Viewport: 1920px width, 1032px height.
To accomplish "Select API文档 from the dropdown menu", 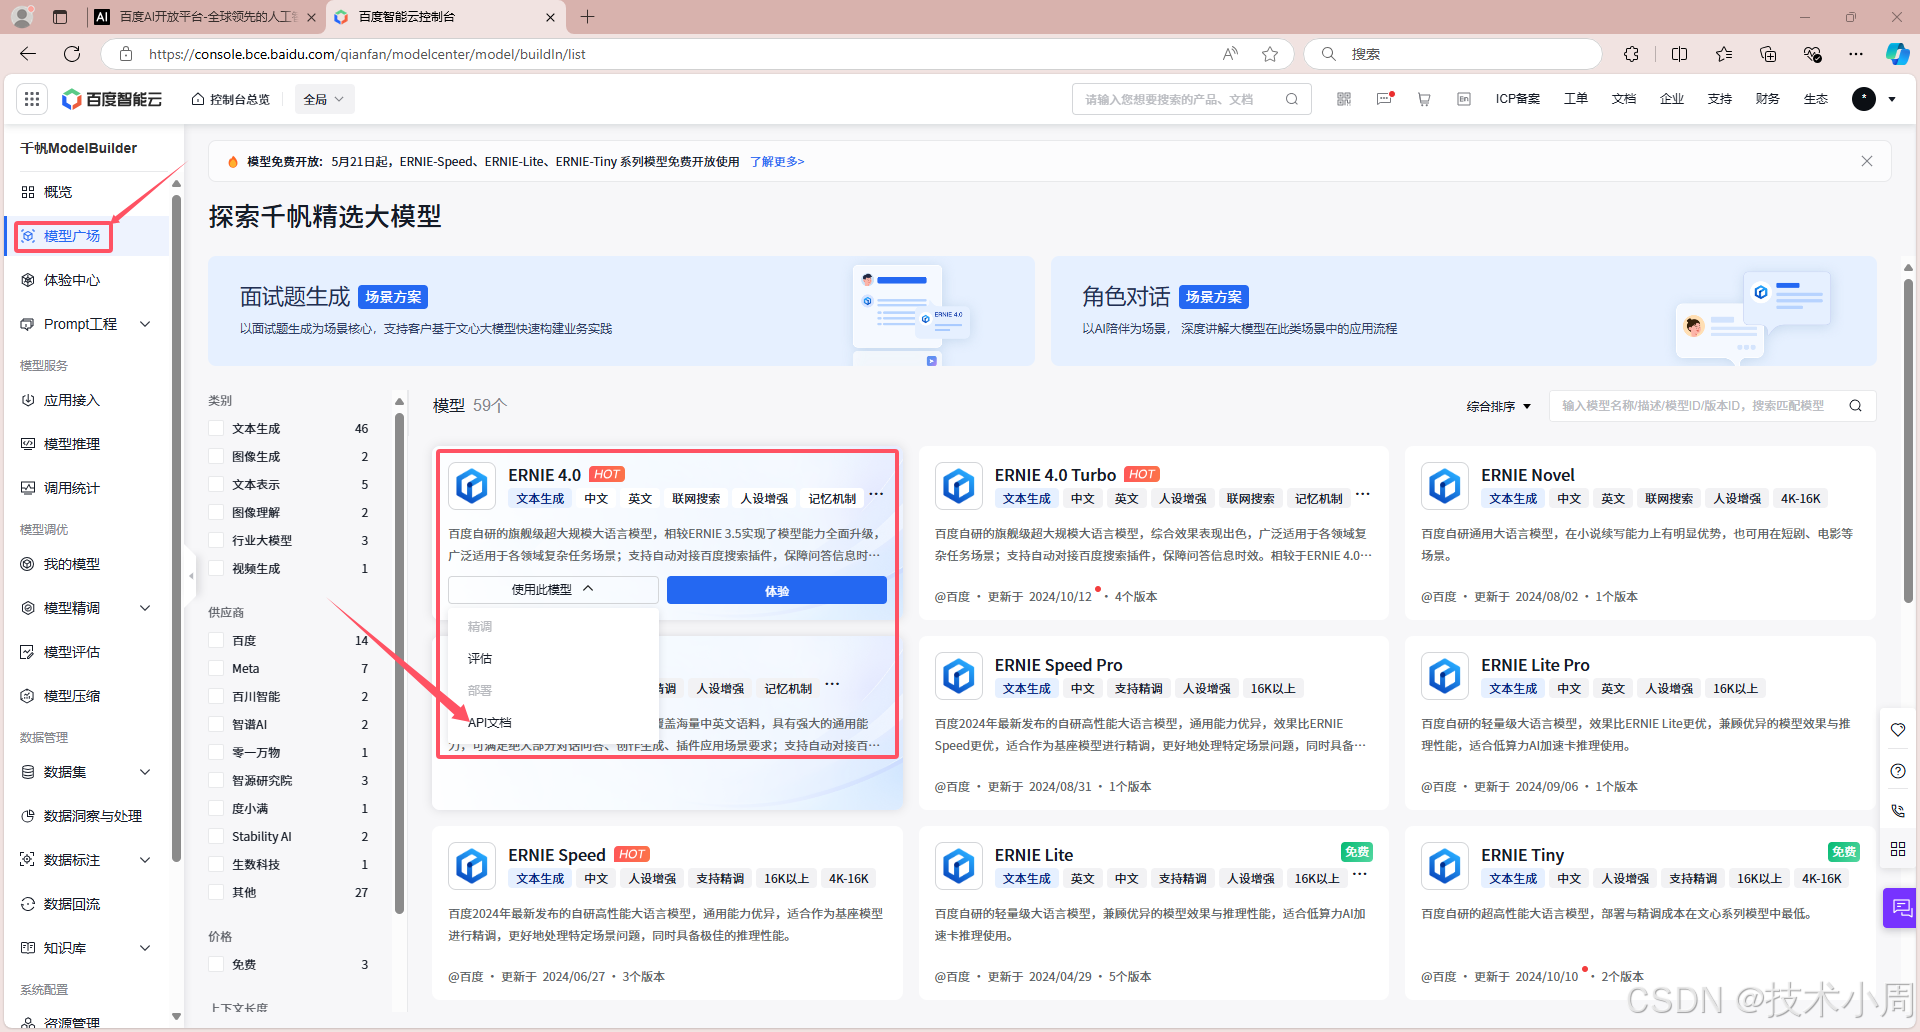I will point(490,722).
